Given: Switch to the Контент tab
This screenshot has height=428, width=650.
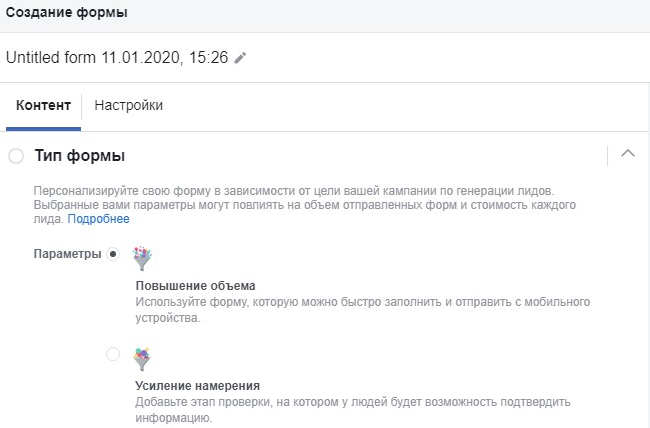Looking at the screenshot, I should (43, 105).
